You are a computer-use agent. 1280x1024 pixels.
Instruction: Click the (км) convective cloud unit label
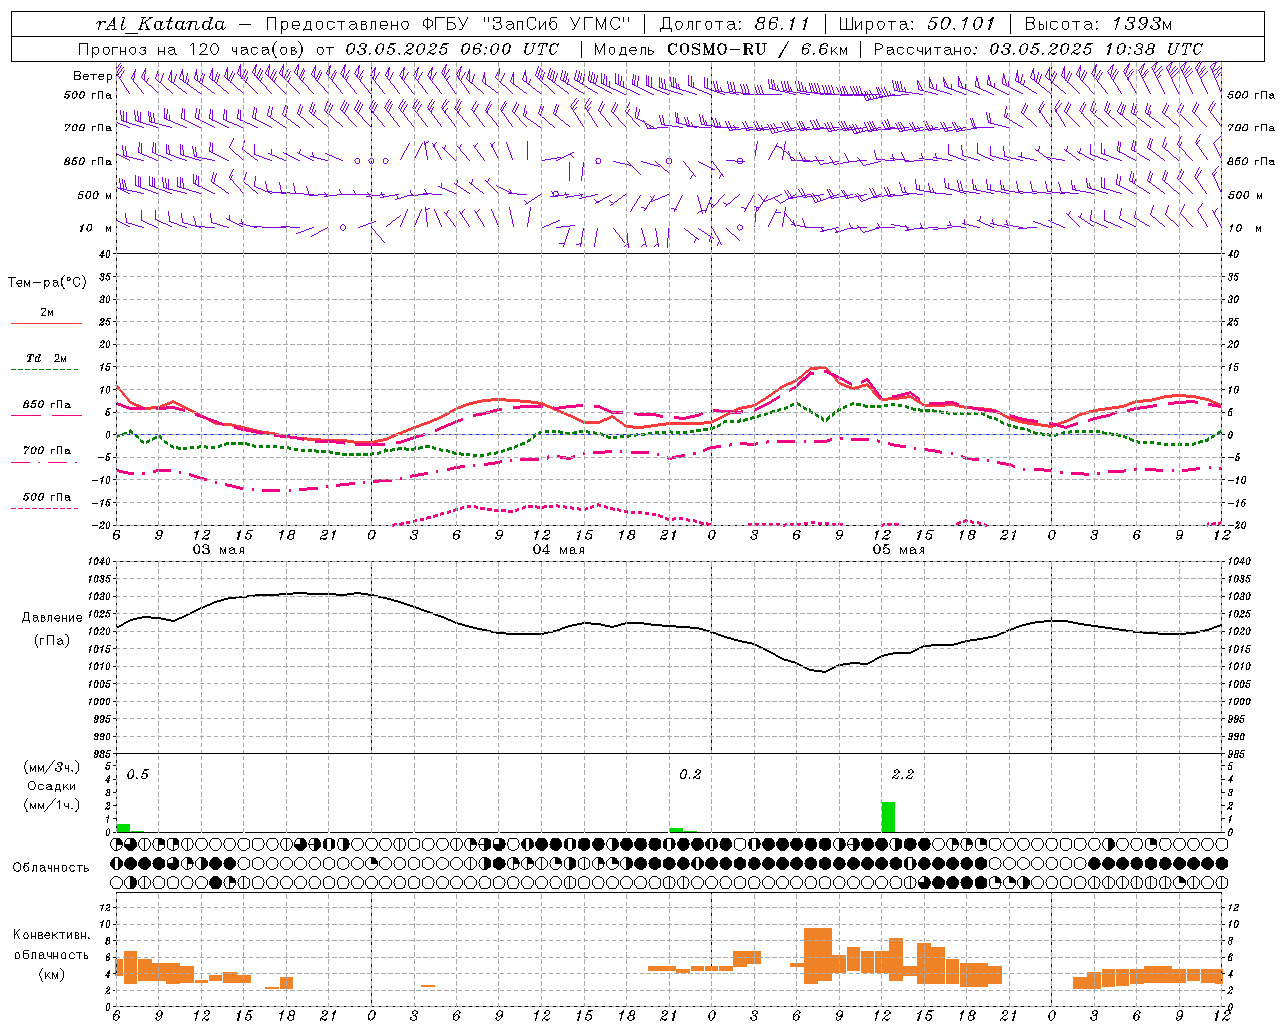pyautogui.click(x=51, y=974)
